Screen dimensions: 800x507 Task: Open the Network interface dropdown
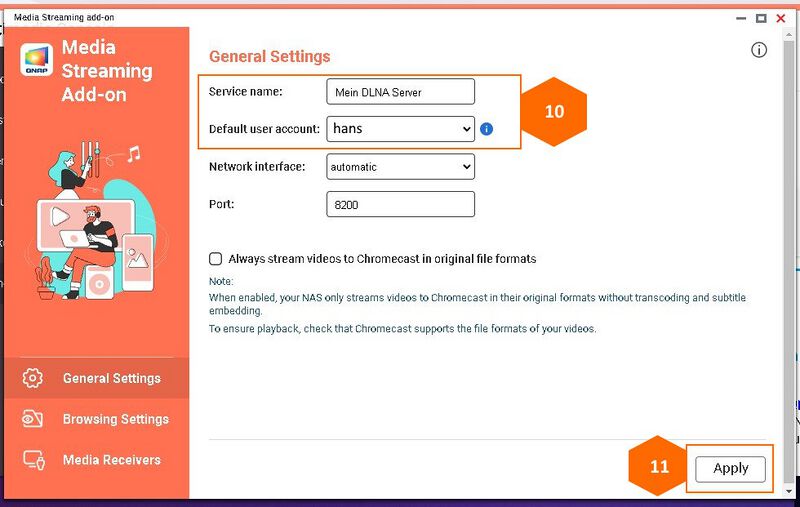pos(401,167)
